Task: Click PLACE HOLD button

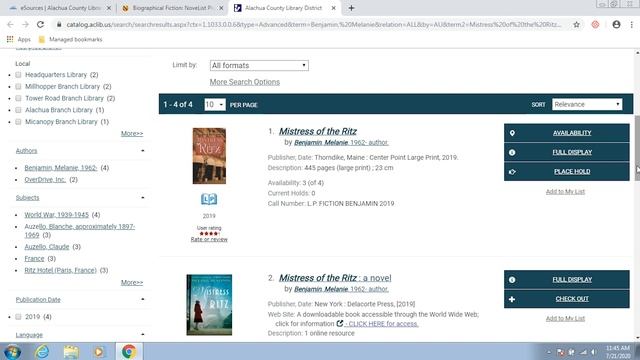Action: coord(567,171)
